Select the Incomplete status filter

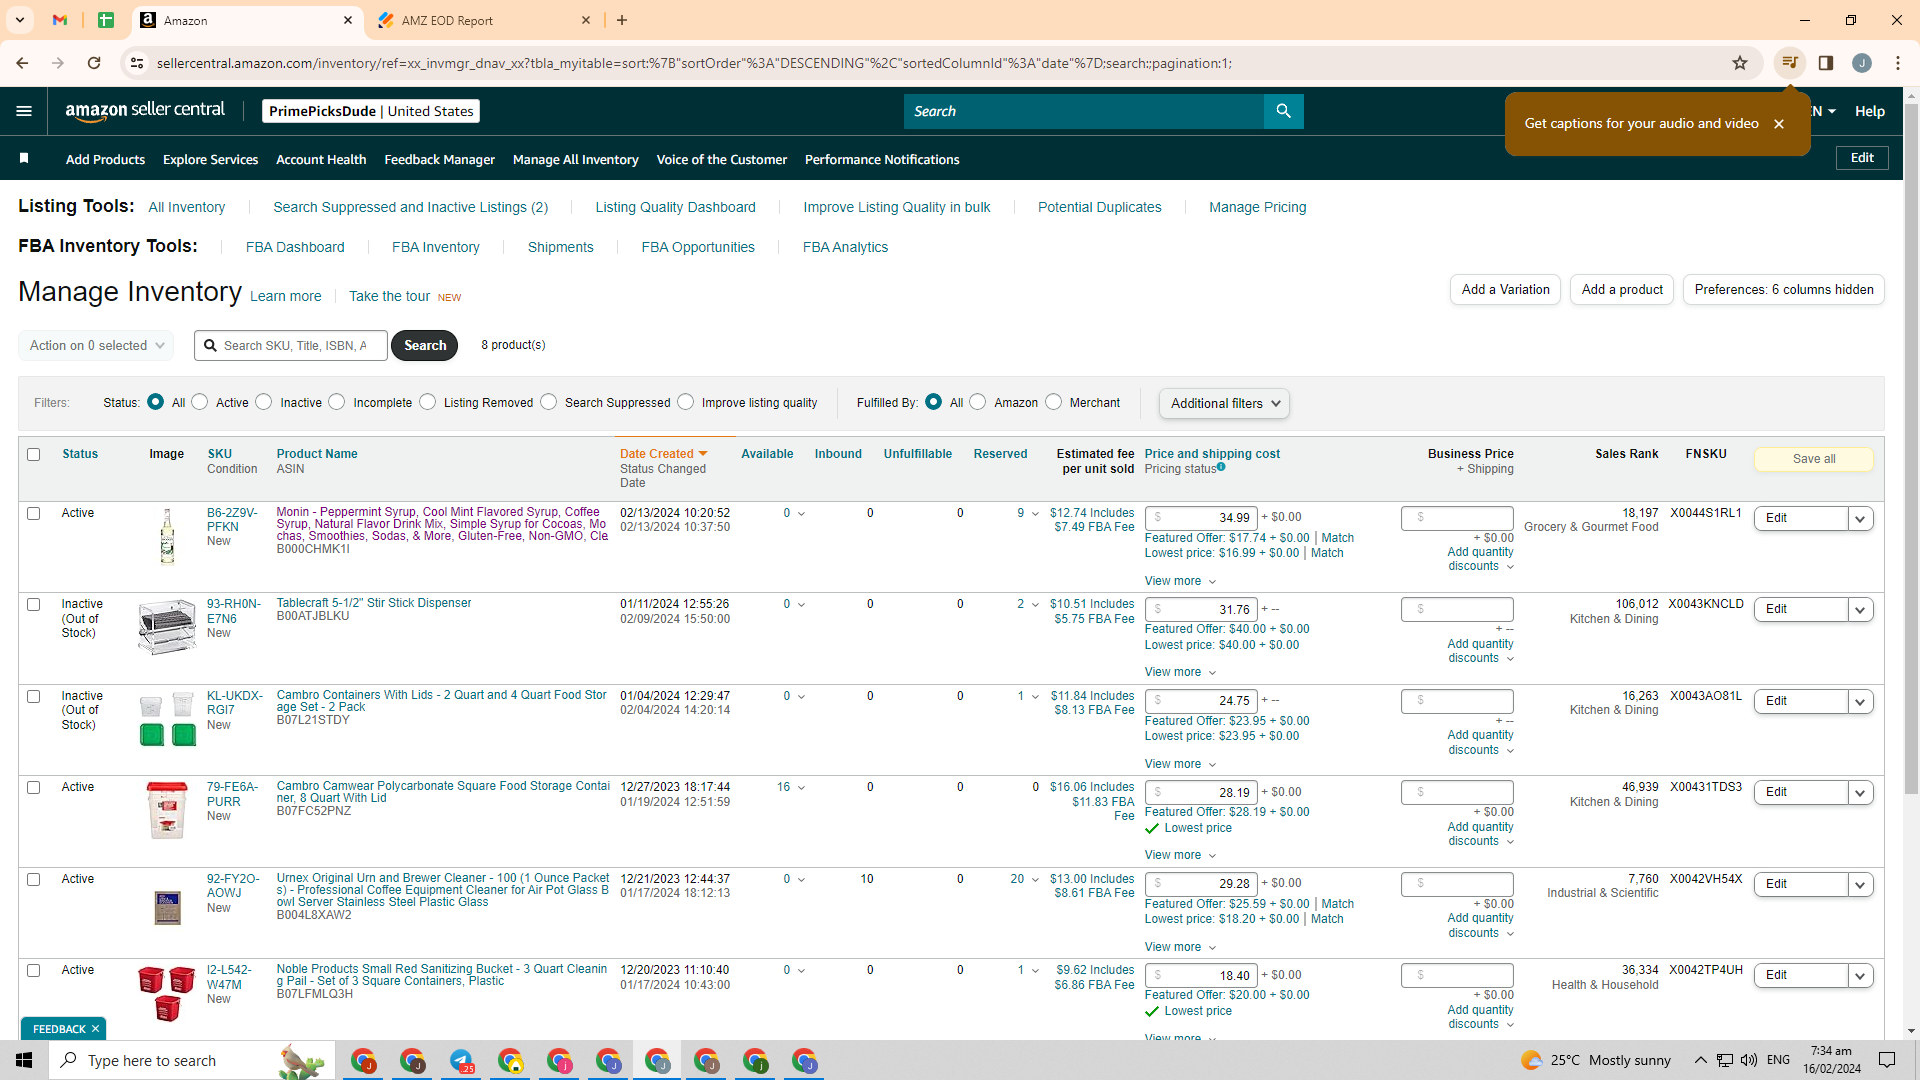click(x=337, y=402)
